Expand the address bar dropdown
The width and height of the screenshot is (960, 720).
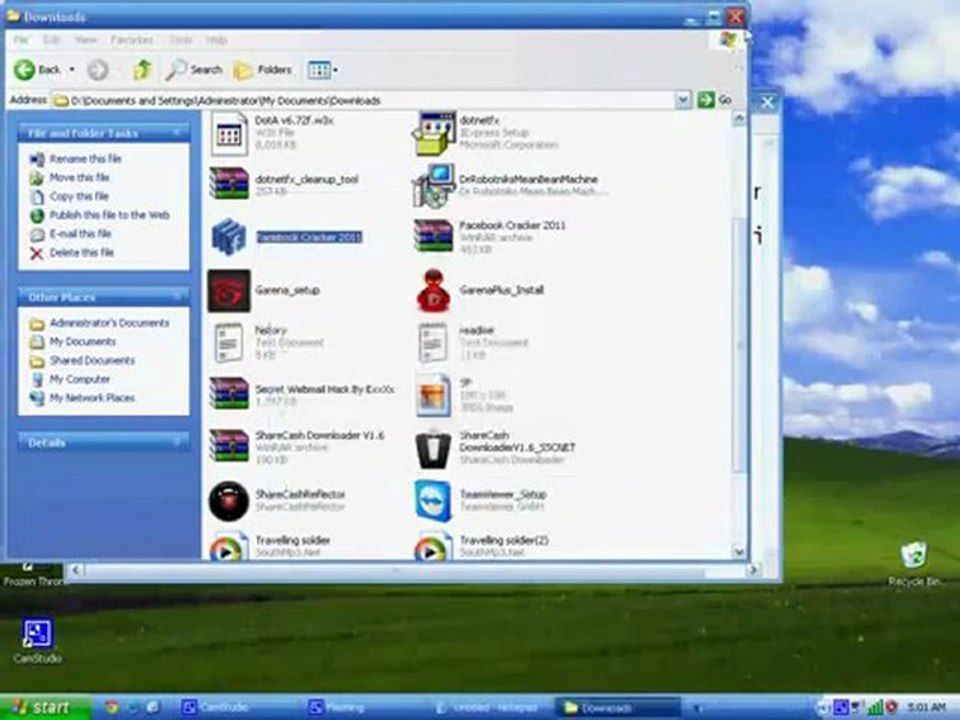point(683,100)
